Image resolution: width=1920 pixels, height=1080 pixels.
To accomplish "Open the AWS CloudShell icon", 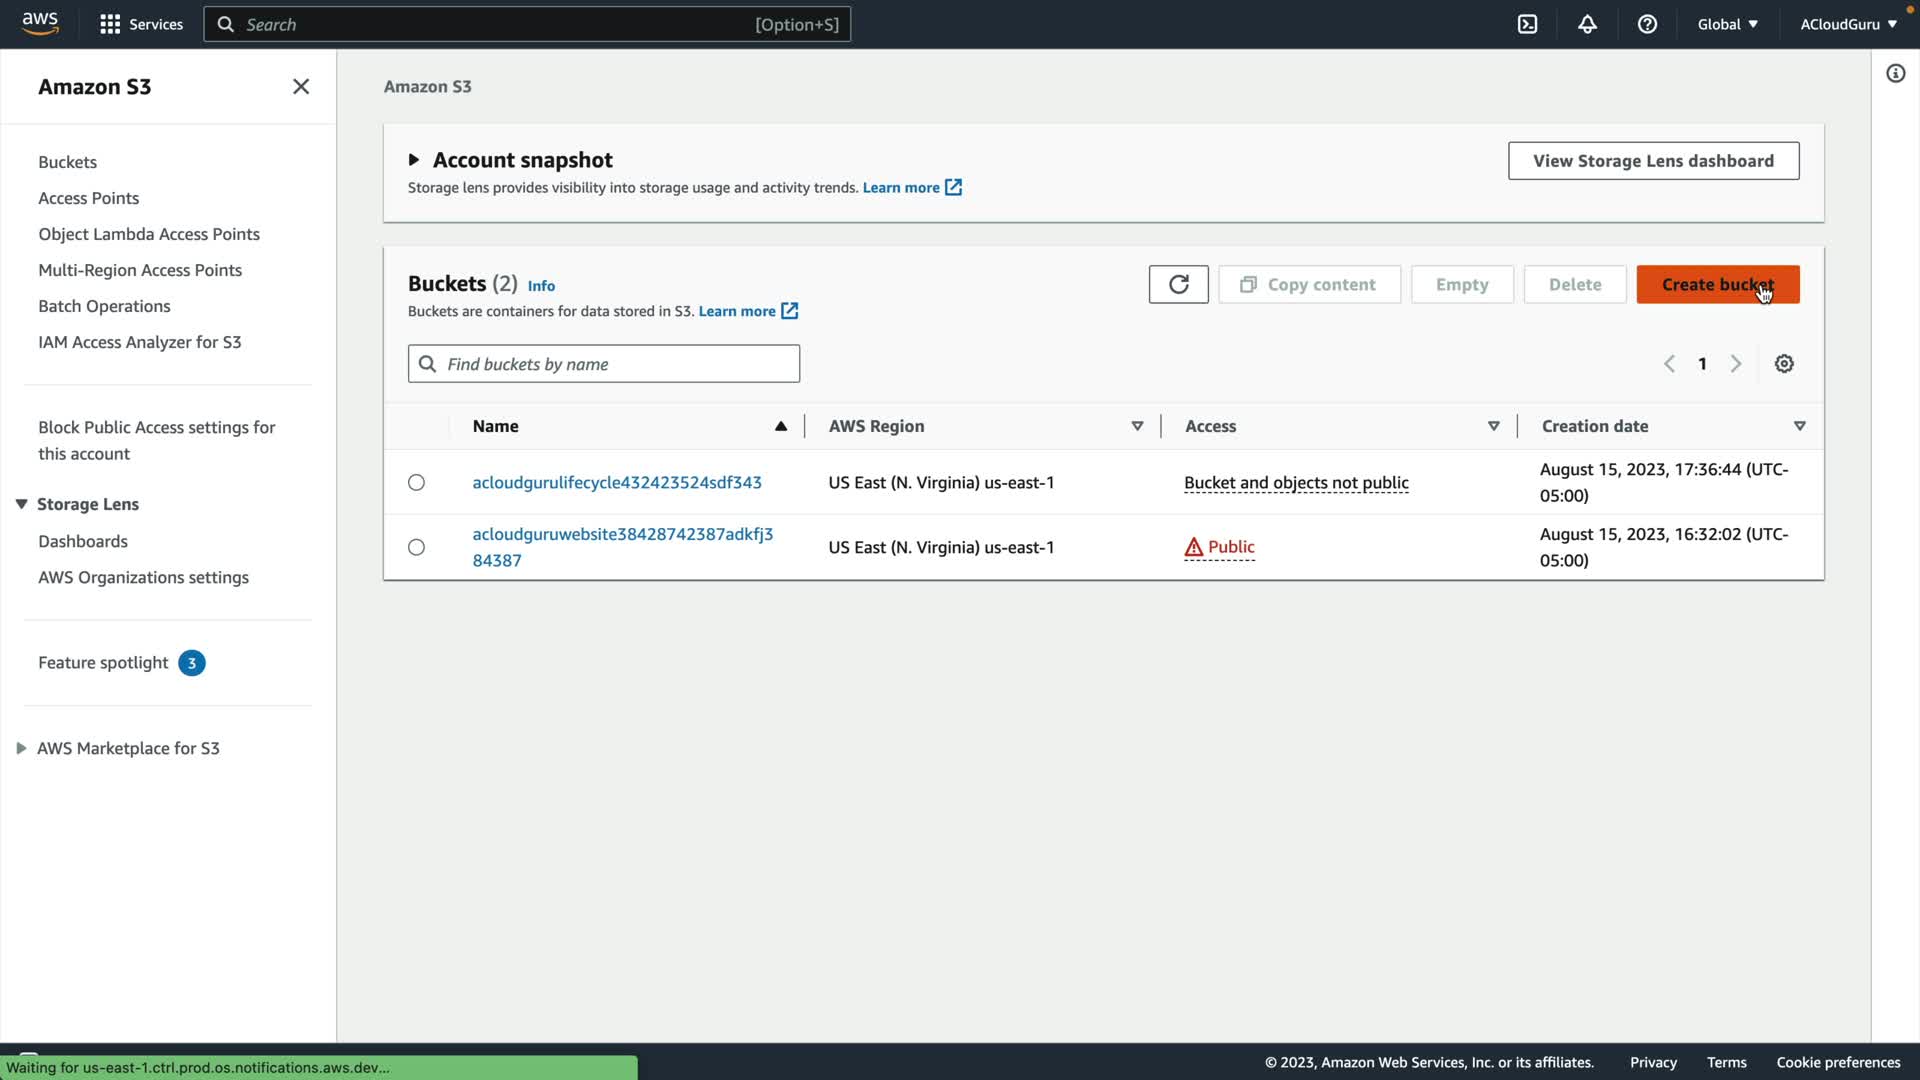I will point(1527,24).
